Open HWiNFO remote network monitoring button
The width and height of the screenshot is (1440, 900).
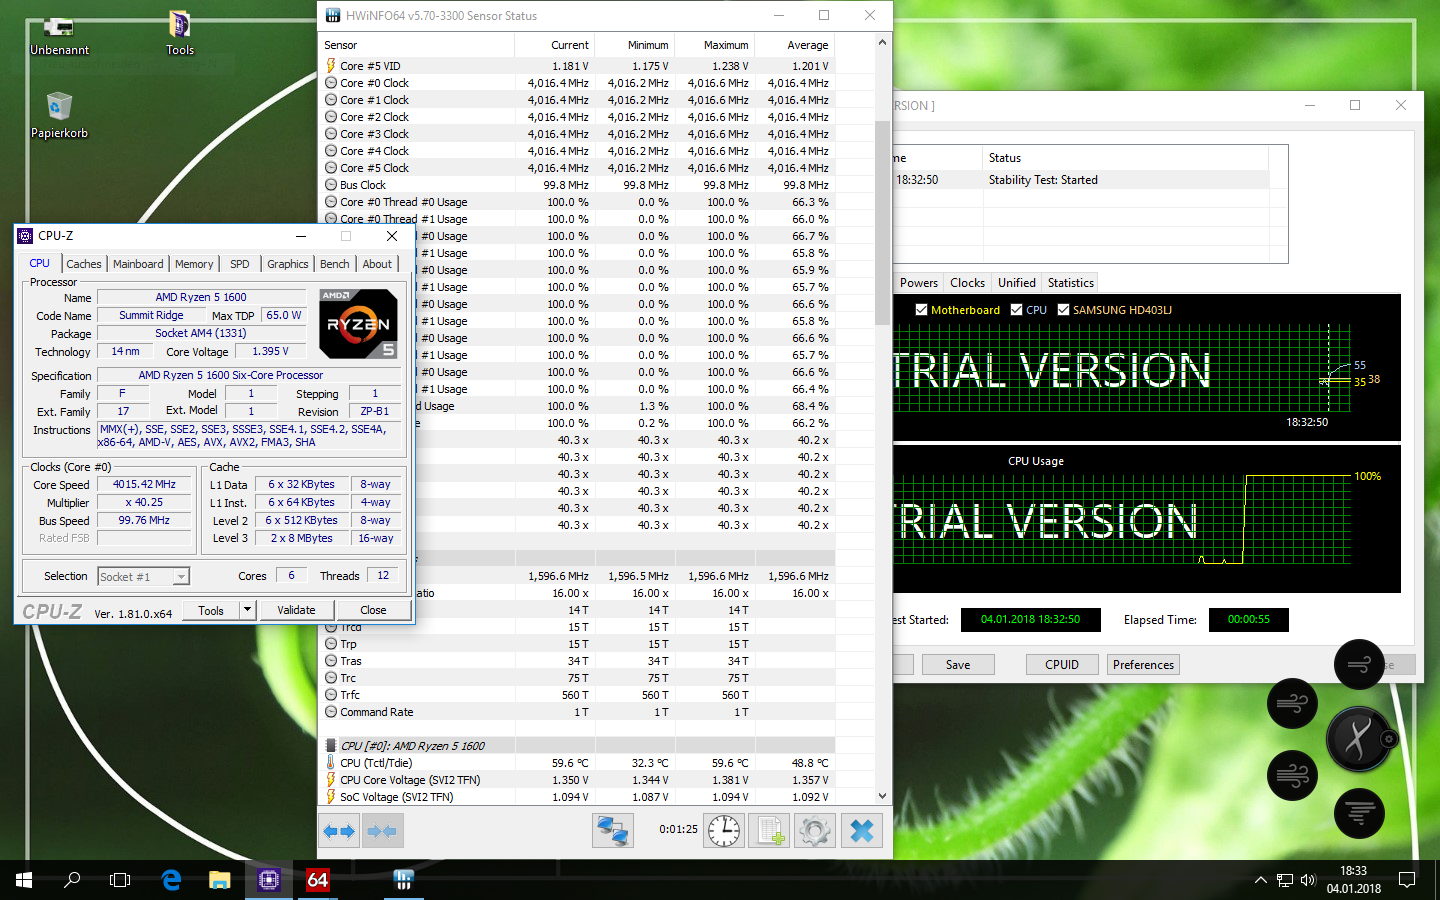(x=612, y=831)
